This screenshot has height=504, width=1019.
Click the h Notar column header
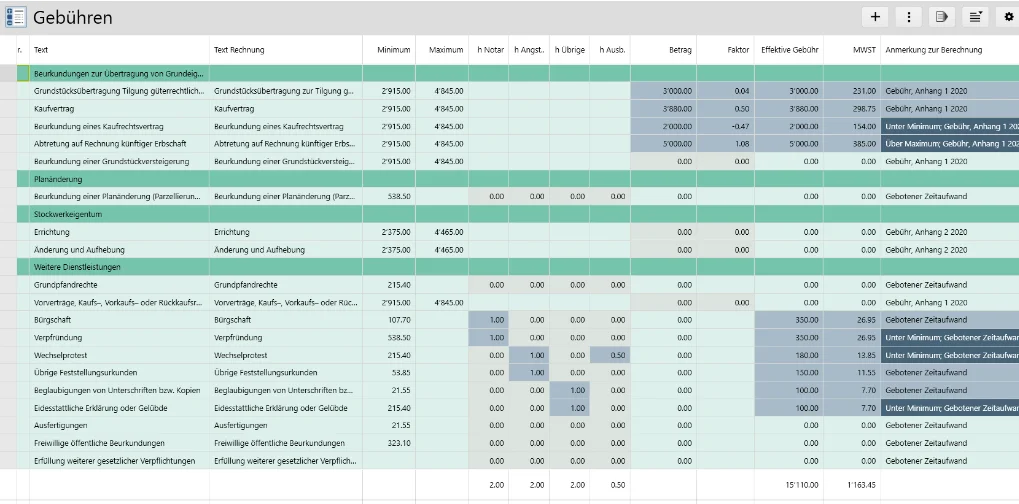[489, 50]
